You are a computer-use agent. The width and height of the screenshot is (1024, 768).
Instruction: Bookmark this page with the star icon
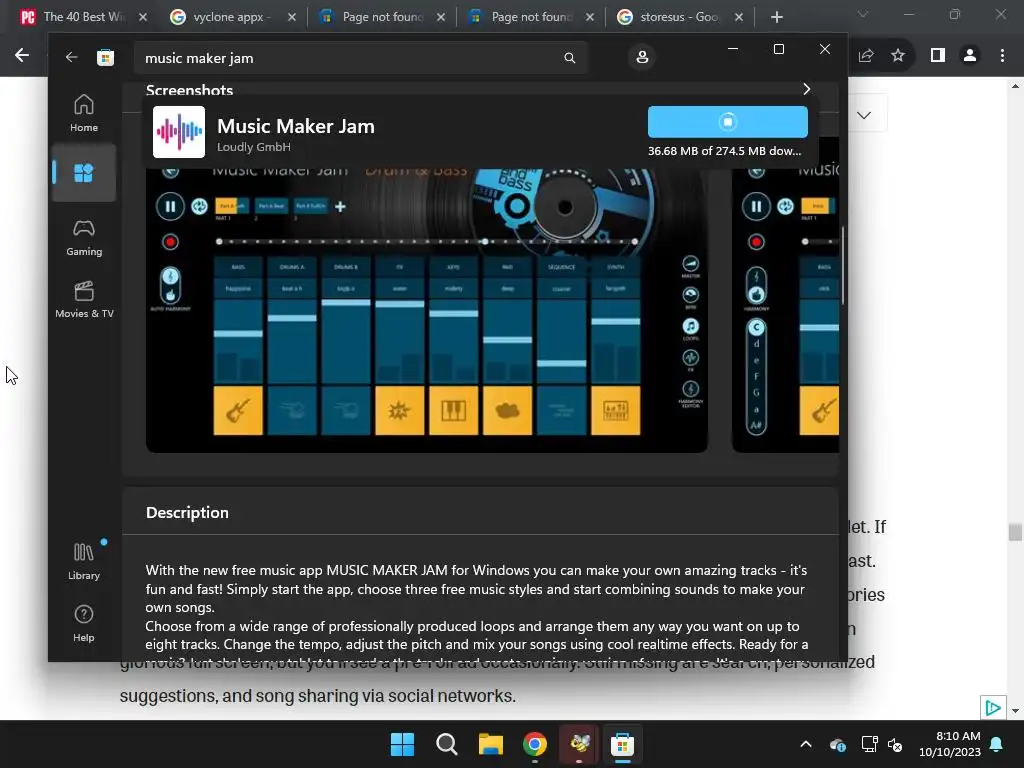coord(898,56)
